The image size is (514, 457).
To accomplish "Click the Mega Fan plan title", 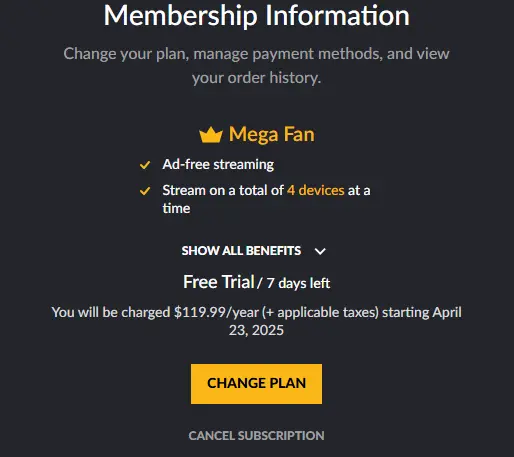I will 271,134.
